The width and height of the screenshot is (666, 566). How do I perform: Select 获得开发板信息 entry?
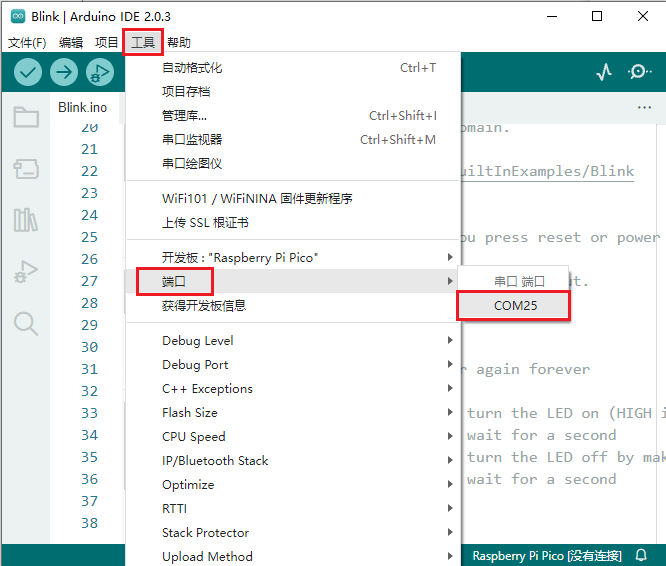pyautogui.click(x=293, y=305)
